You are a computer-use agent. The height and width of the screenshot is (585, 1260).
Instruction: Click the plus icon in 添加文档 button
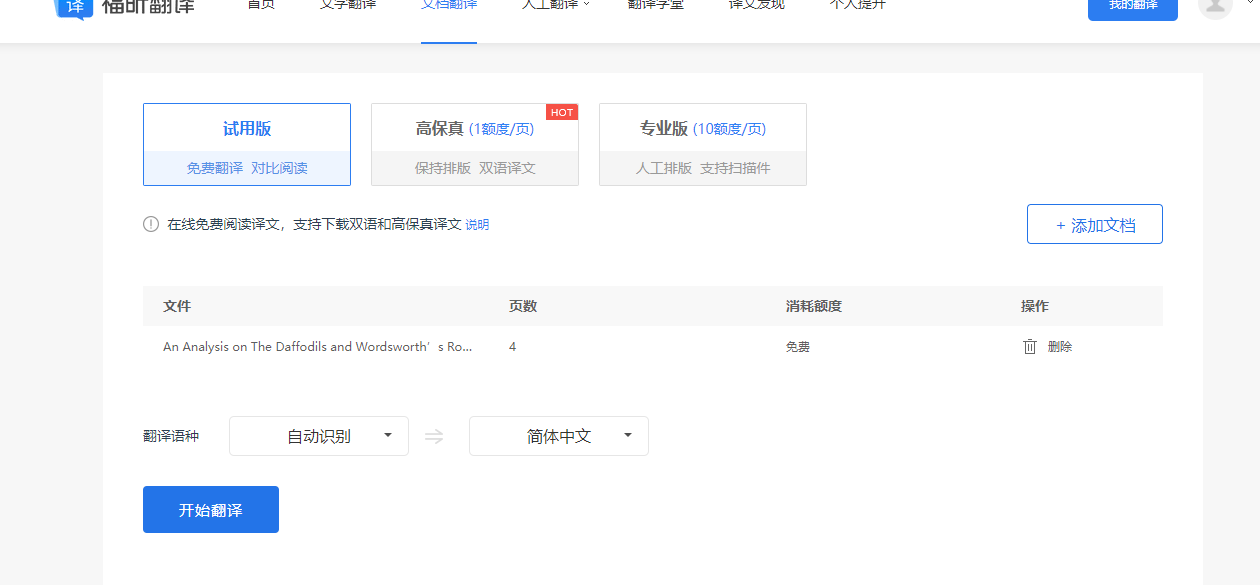tap(1062, 224)
